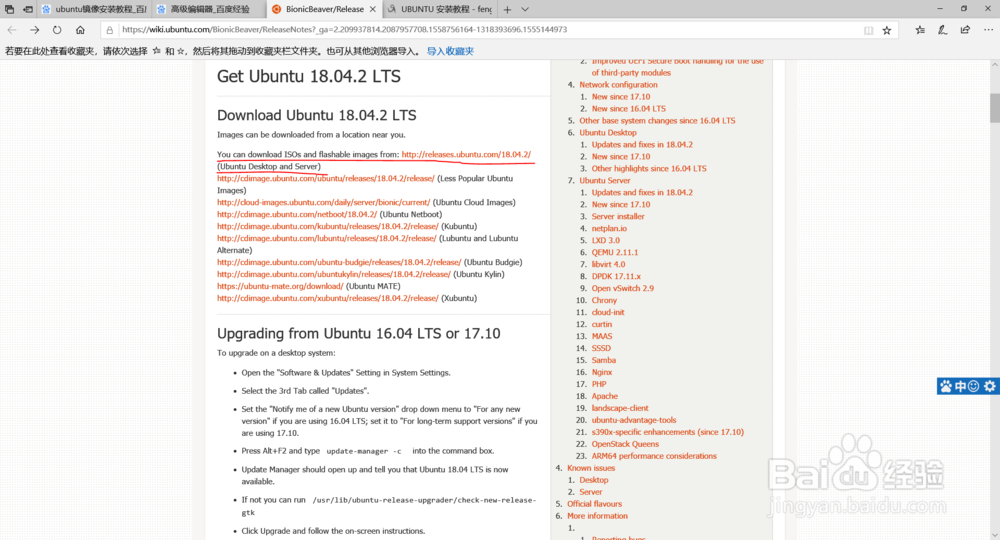Toggle IME Chinese mode 中 button
The image size is (1000, 540).
click(x=960, y=386)
